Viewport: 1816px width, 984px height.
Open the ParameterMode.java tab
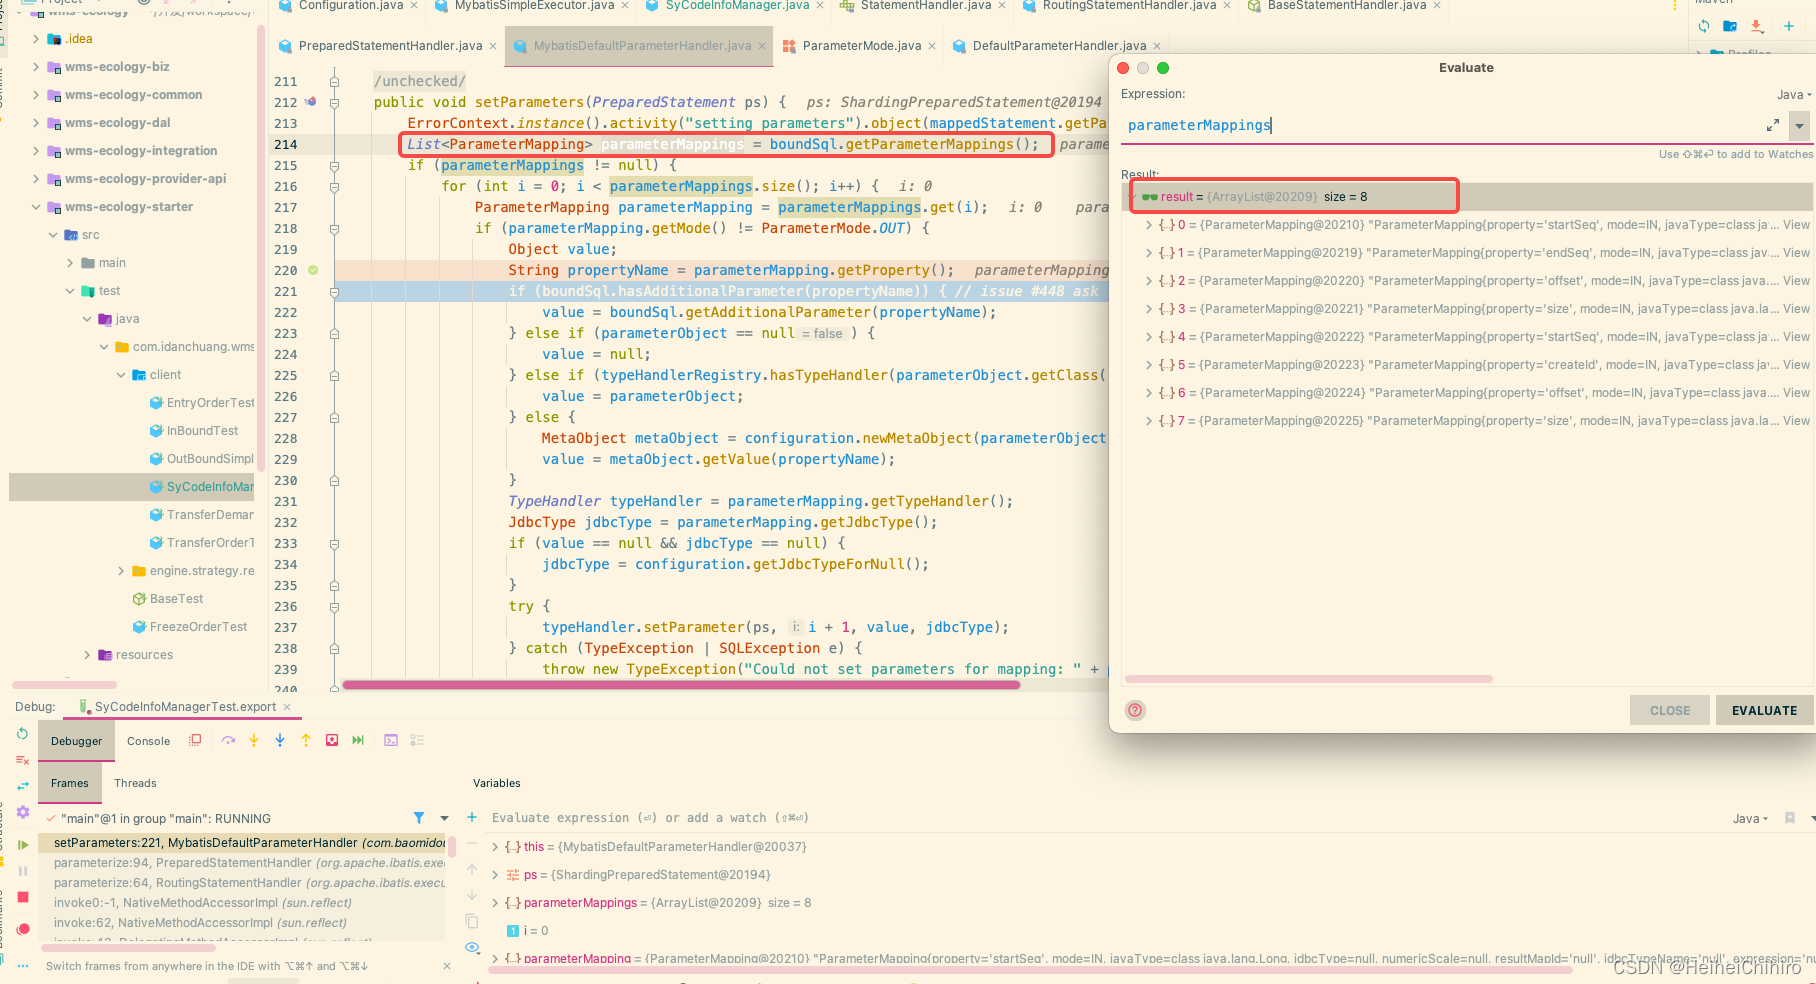pos(862,46)
